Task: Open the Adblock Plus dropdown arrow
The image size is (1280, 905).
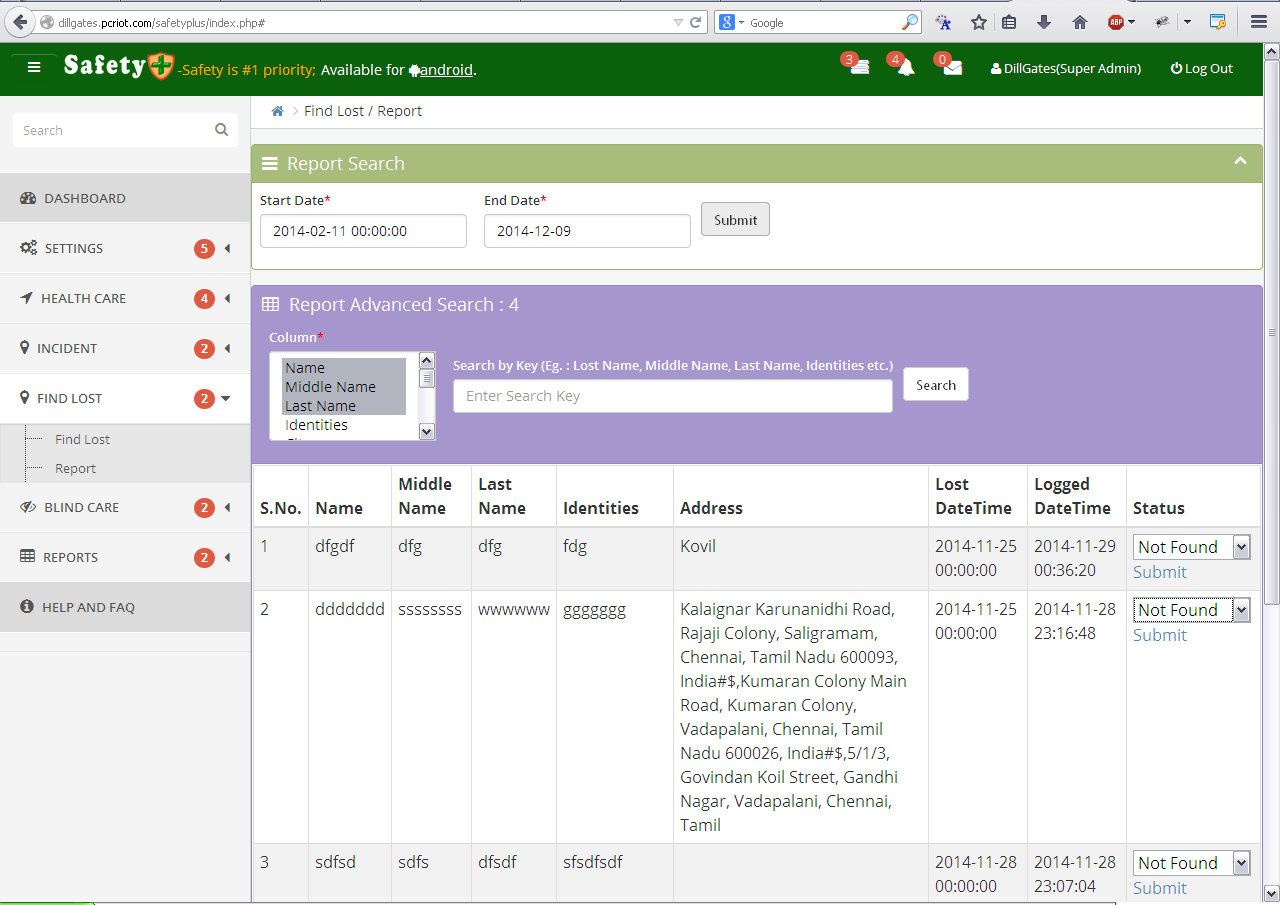Action: [x=1132, y=22]
